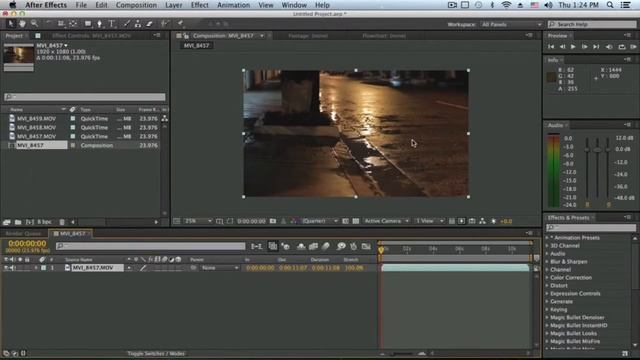Toggle Pixel Aspect Ratio Correction

[451, 221]
